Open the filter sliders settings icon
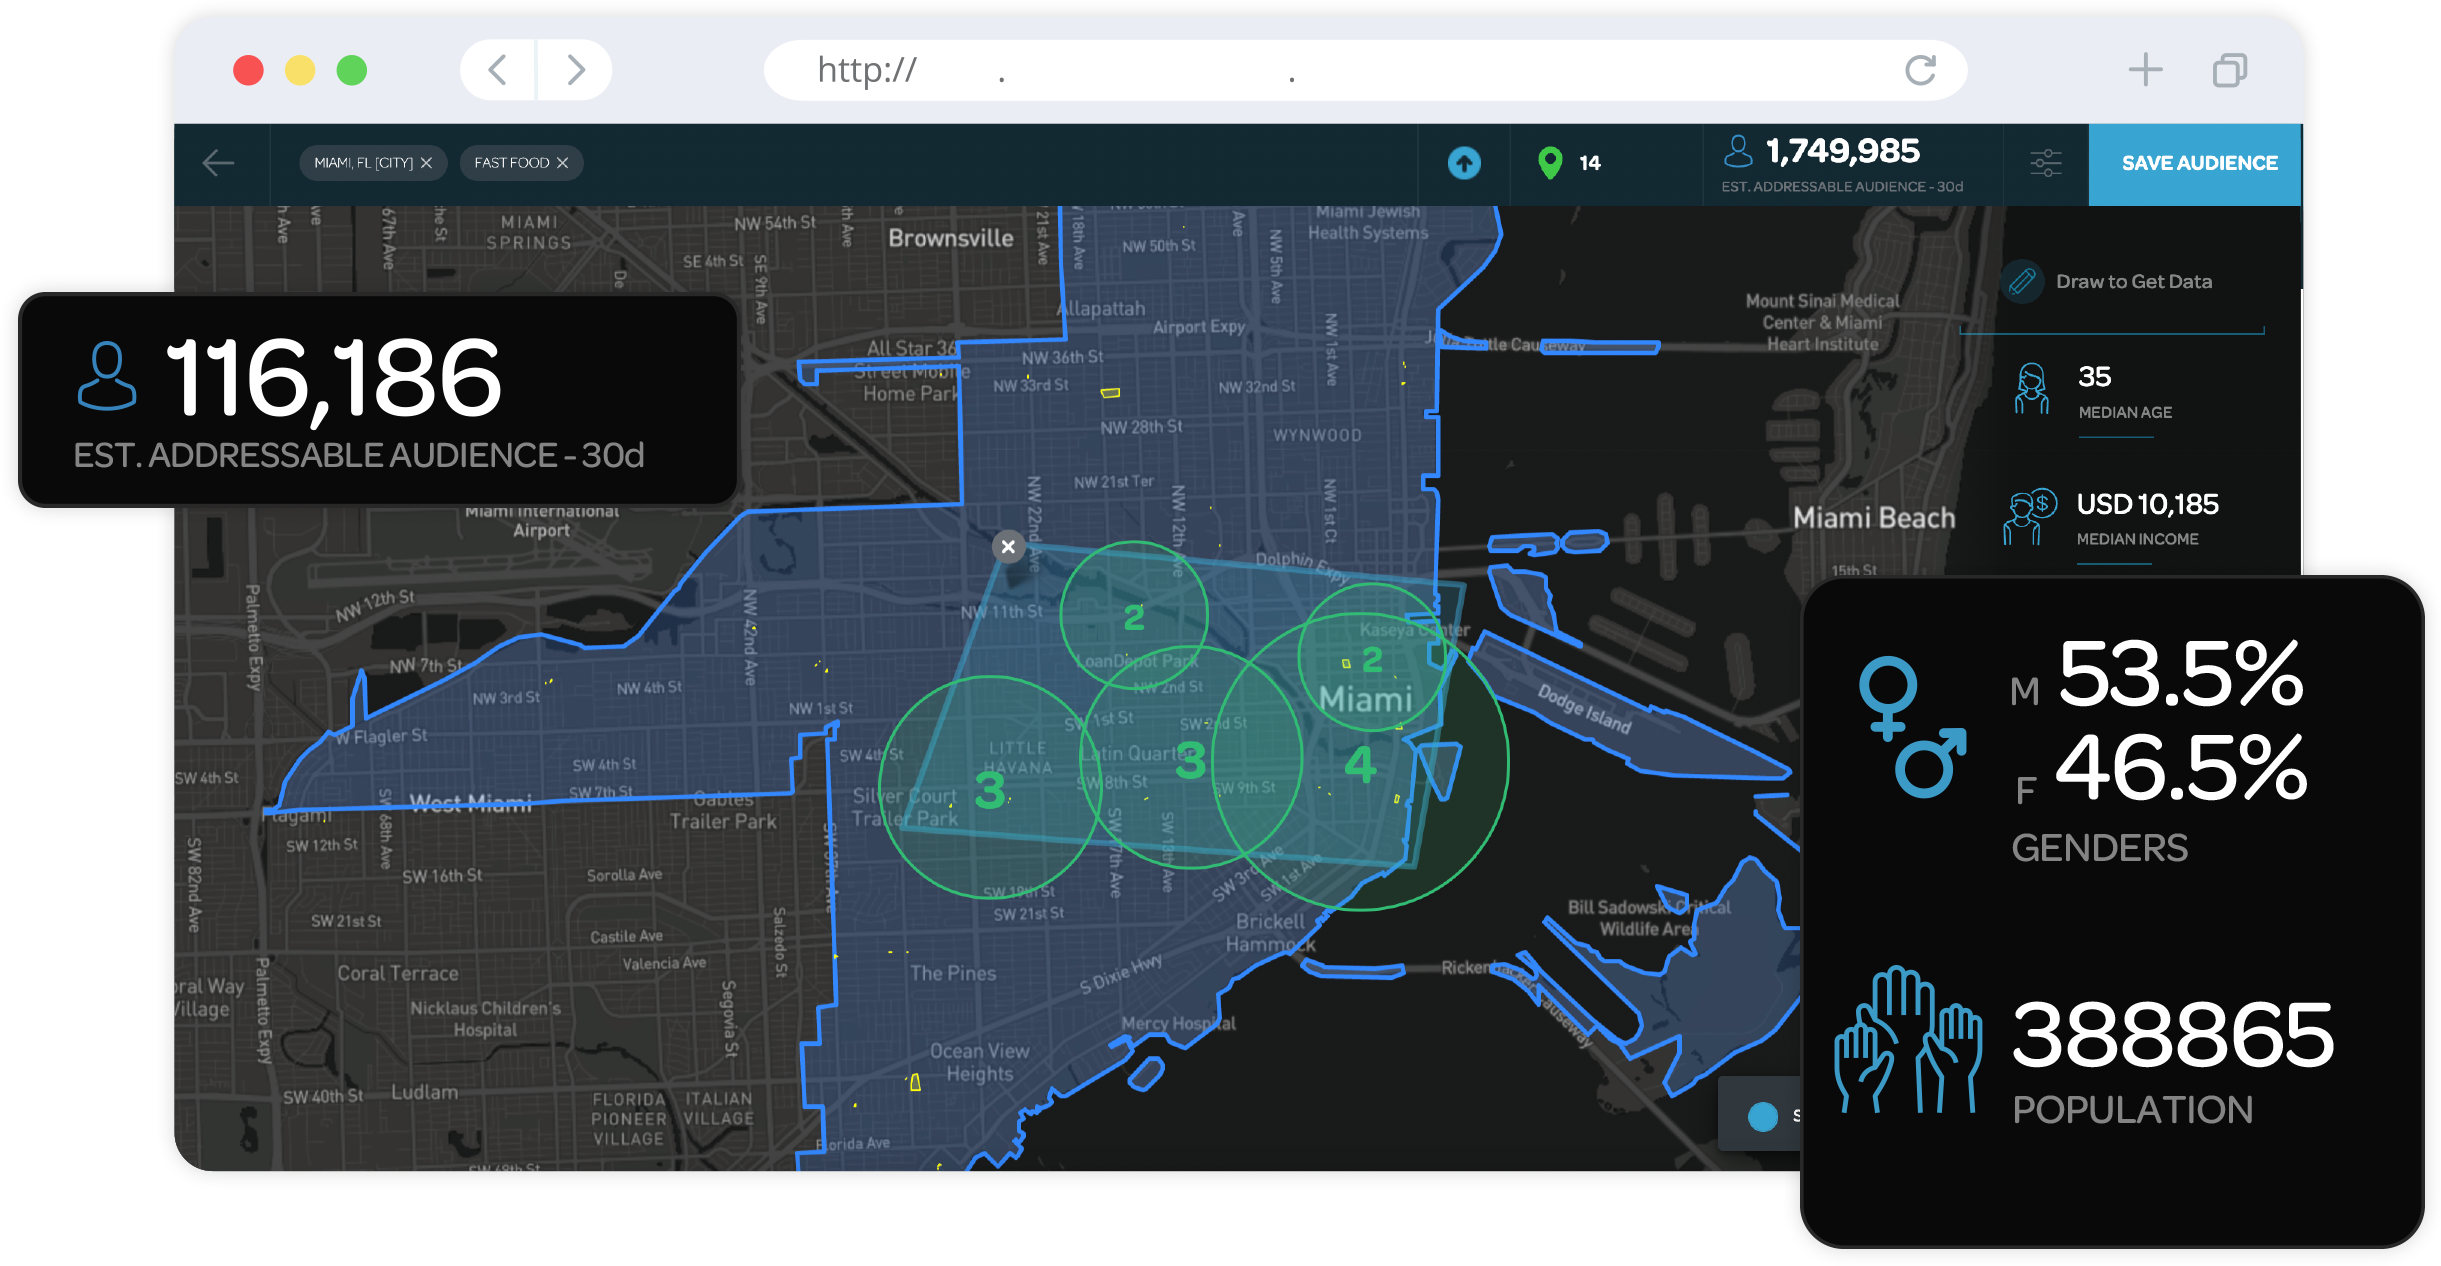This screenshot has height=1266, width=2441. tap(2046, 163)
